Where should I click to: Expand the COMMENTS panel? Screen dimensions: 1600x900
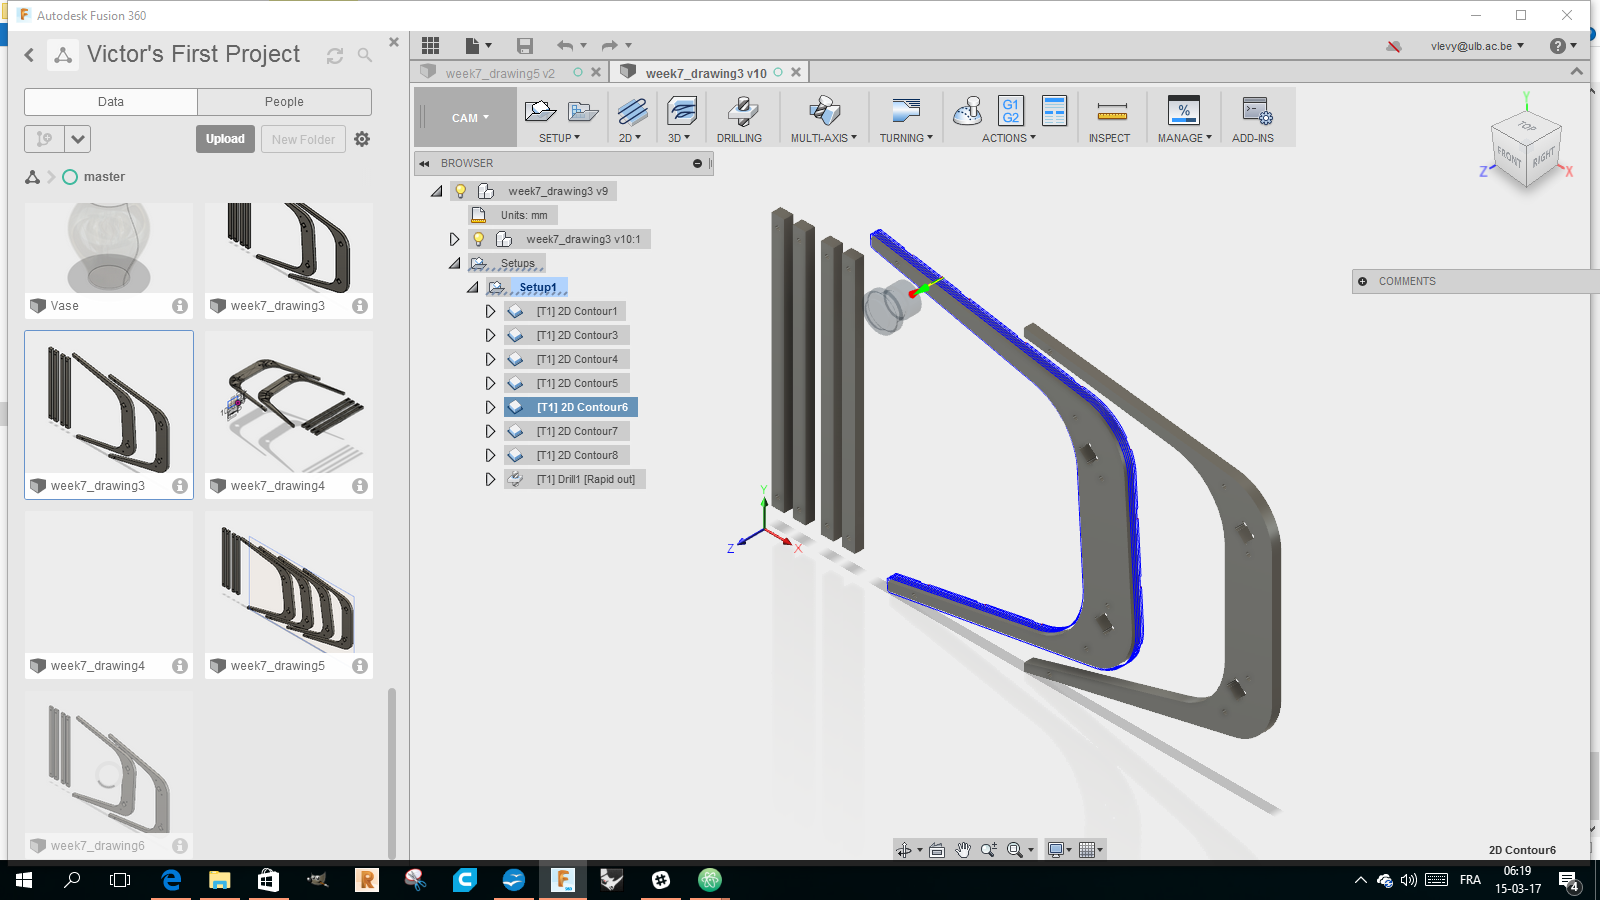pyautogui.click(x=1362, y=282)
